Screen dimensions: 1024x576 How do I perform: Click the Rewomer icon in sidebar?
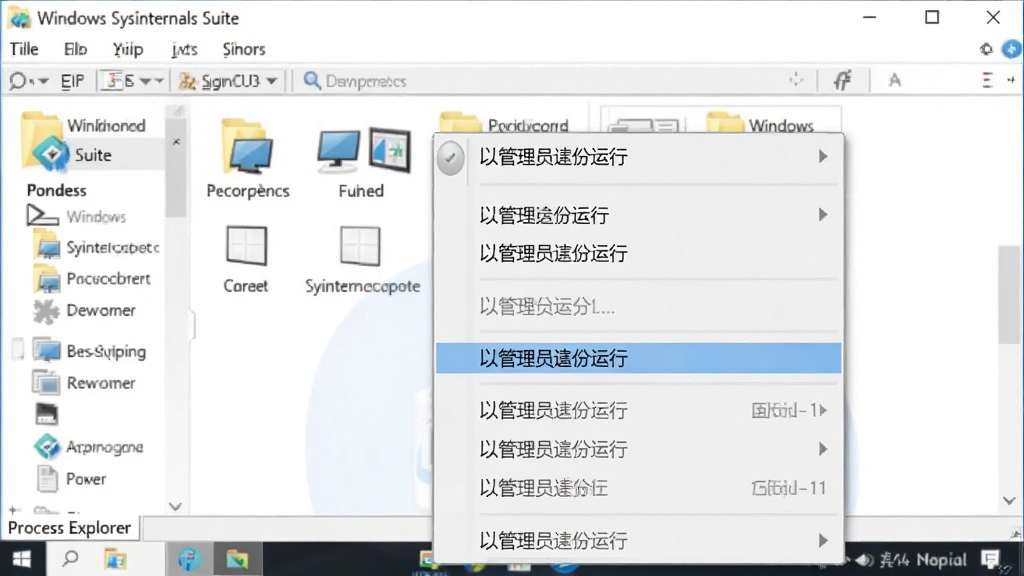(x=46, y=383)
